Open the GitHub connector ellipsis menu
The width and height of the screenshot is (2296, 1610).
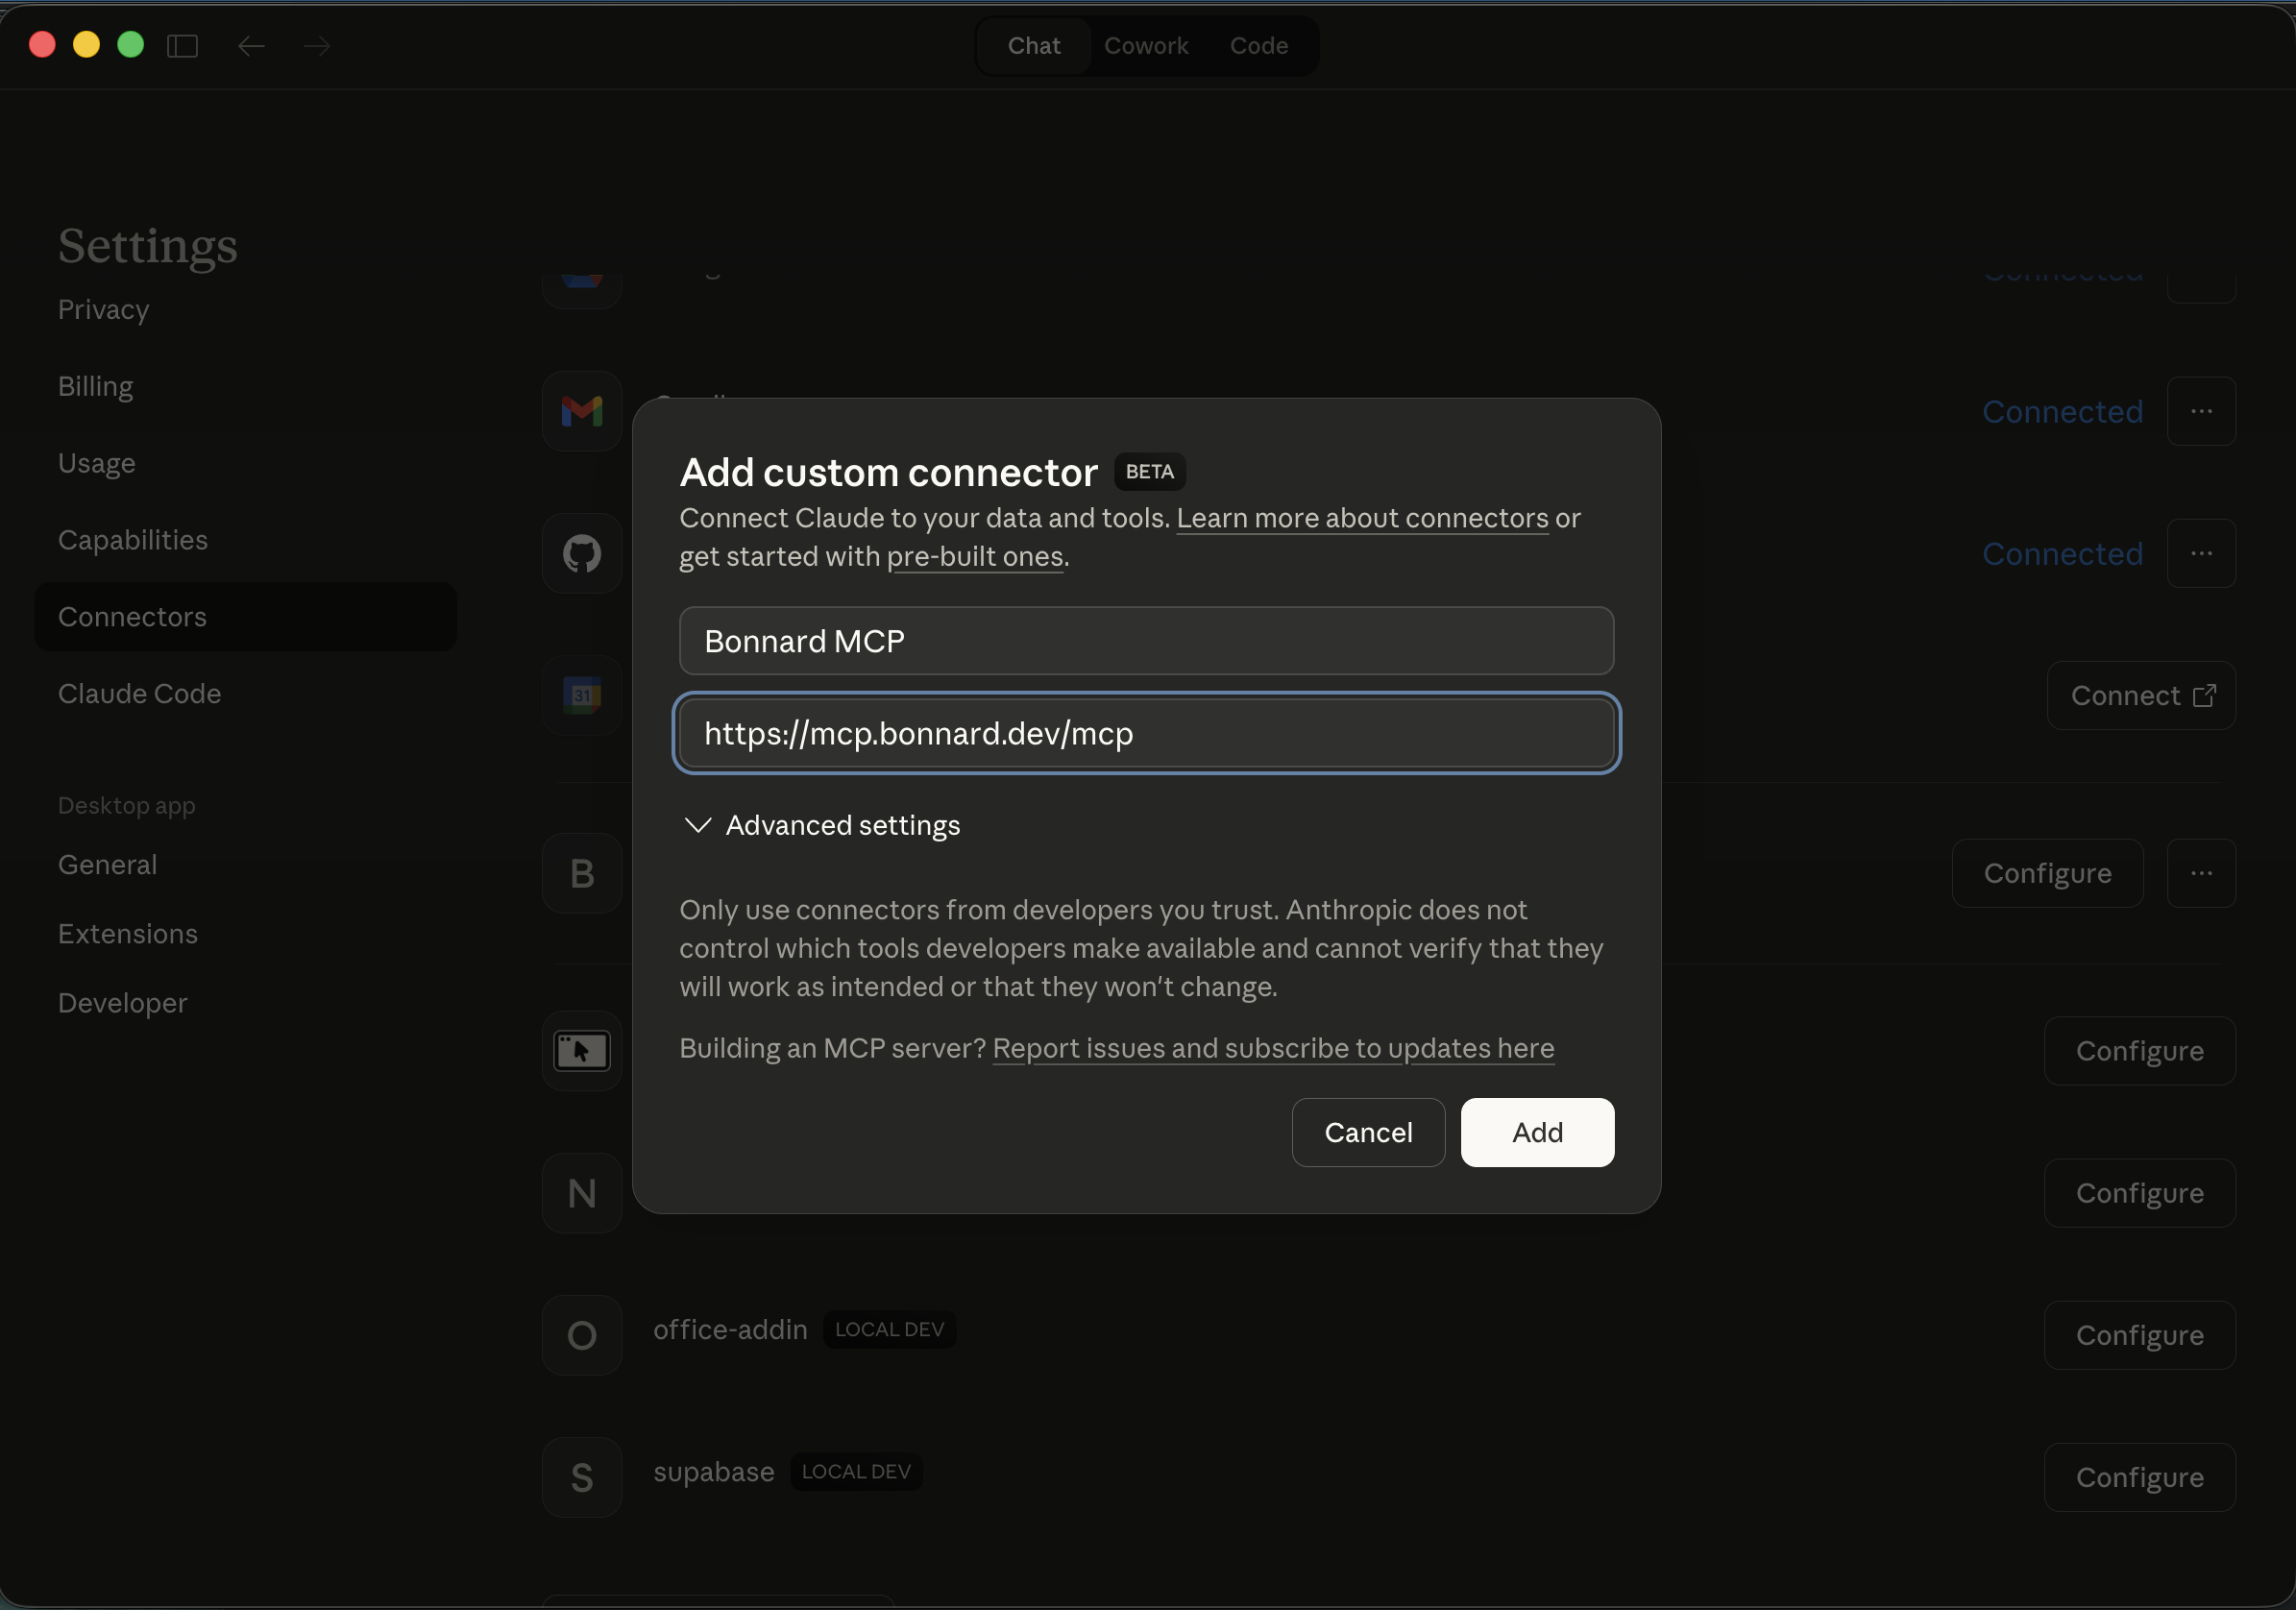[2201, 553]
